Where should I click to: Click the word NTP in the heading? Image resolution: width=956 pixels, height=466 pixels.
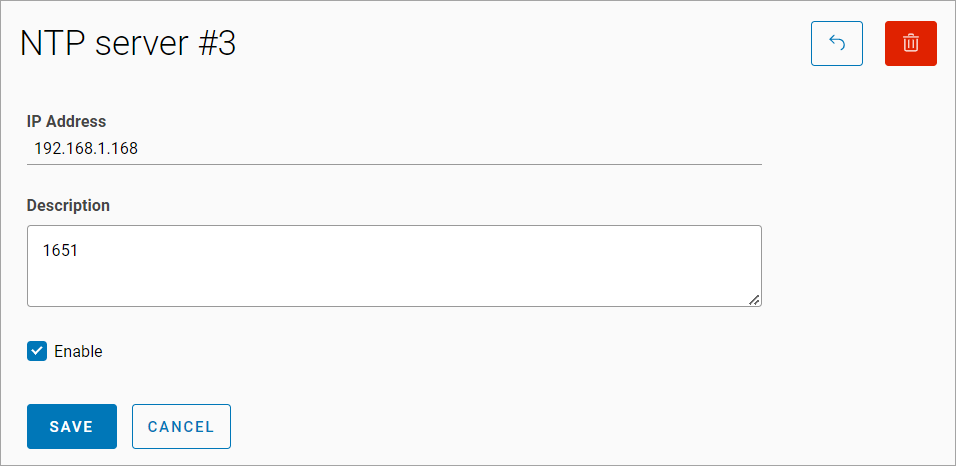coord(48,44)
